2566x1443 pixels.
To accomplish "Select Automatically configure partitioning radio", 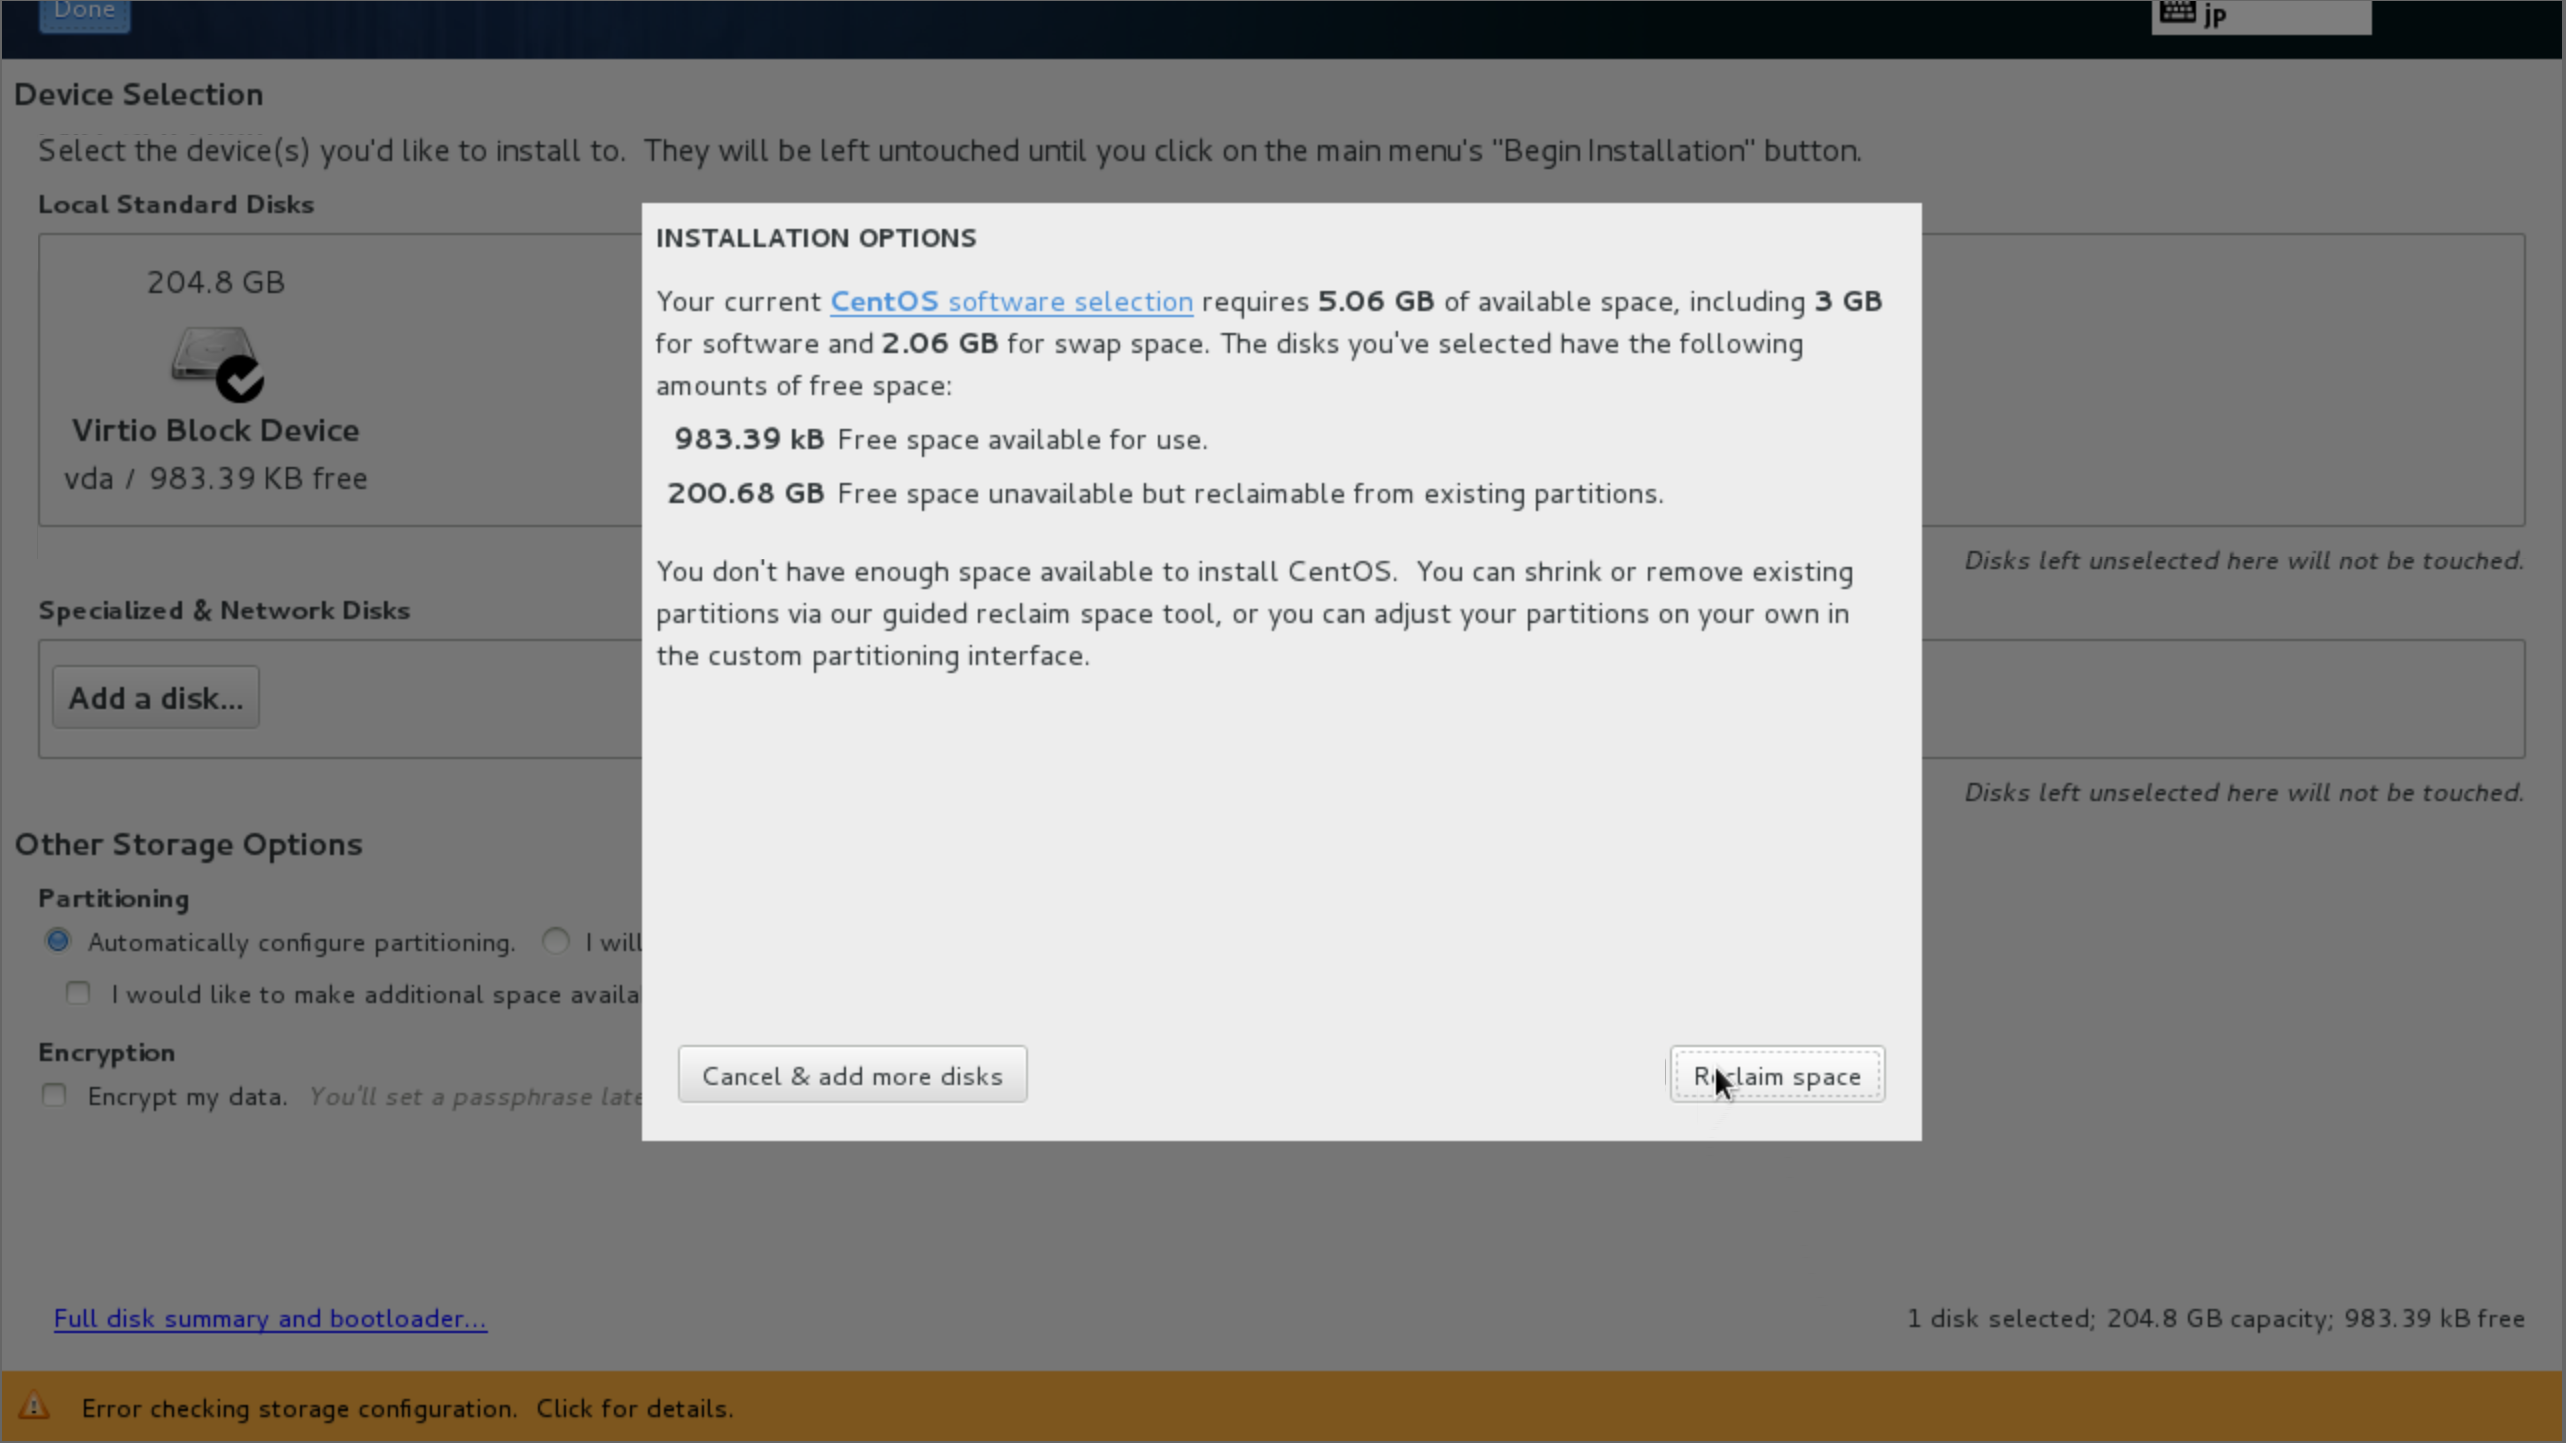I will [x=58, y=941].
